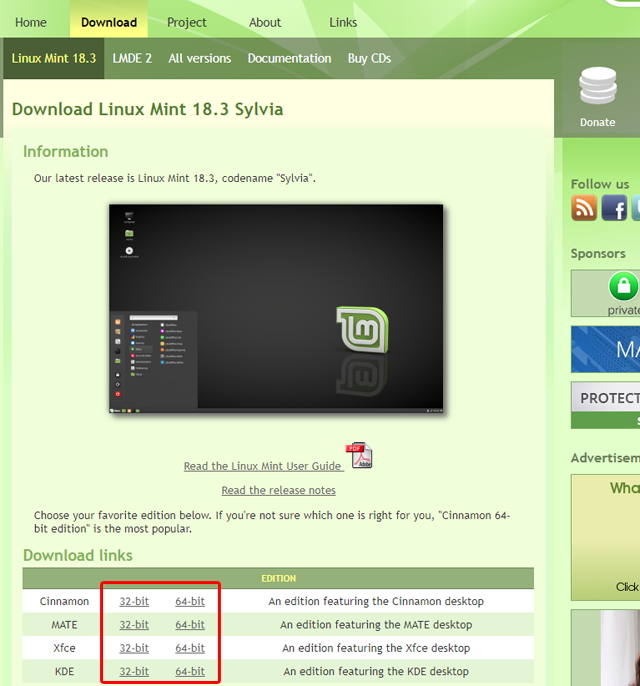Download Cinnamon 32-bit edition

[x=134, y=601]
